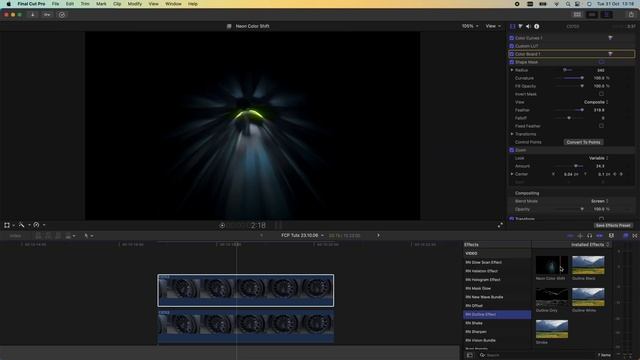Click the enhancement magic wand icon

tap(21, 225)
